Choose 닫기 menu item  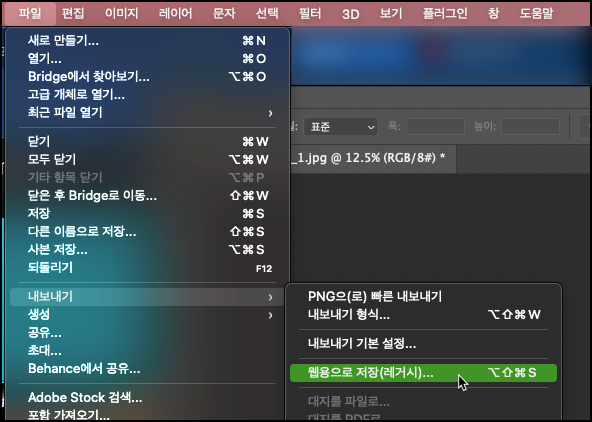tap(147, 142)
